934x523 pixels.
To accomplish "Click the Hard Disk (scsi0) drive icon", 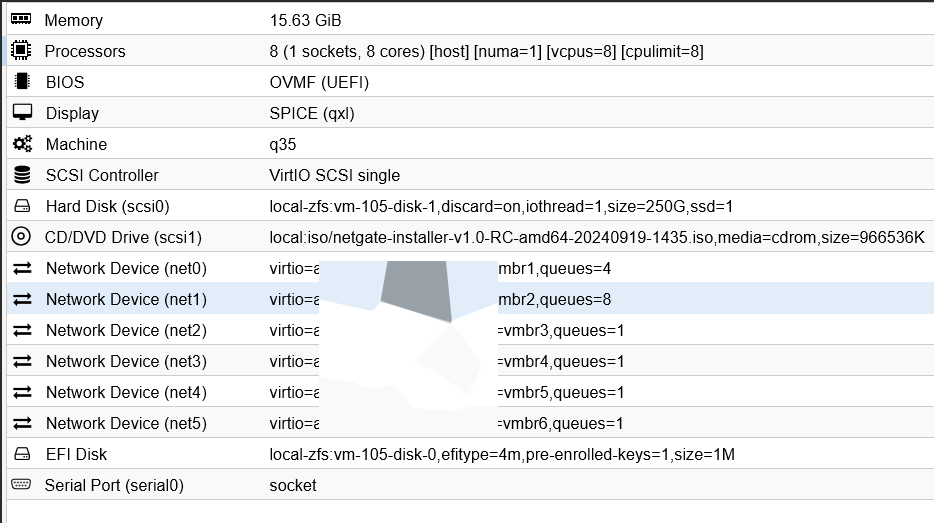I will click(x=22, y=207).
